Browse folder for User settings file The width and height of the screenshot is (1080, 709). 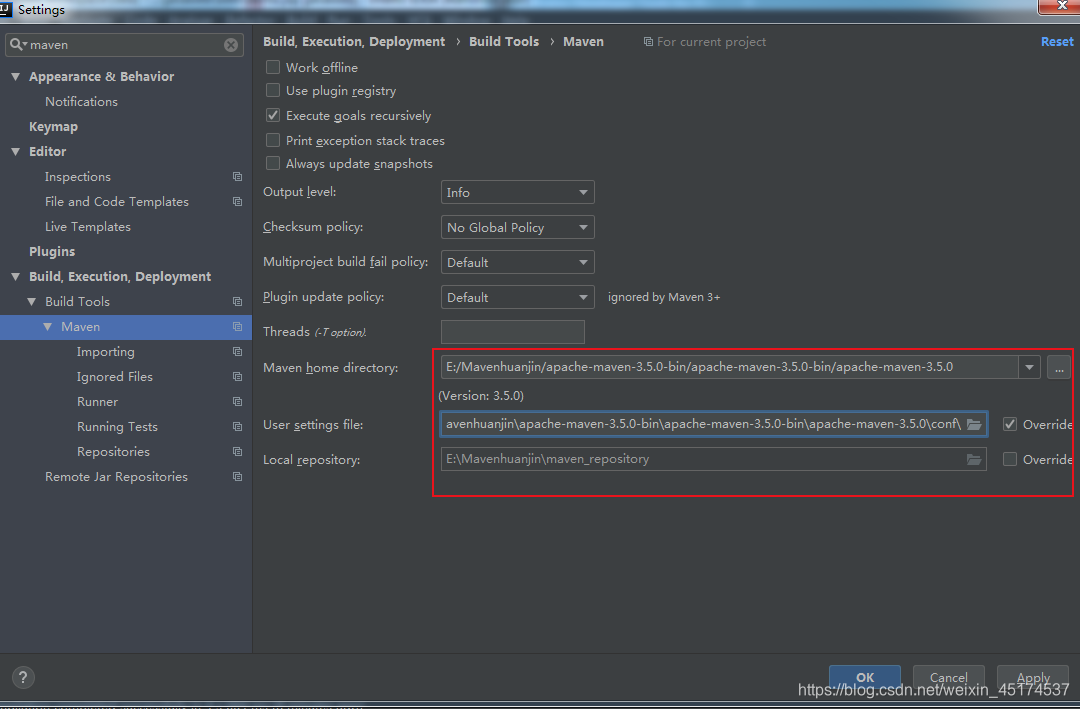click(974, 424)
